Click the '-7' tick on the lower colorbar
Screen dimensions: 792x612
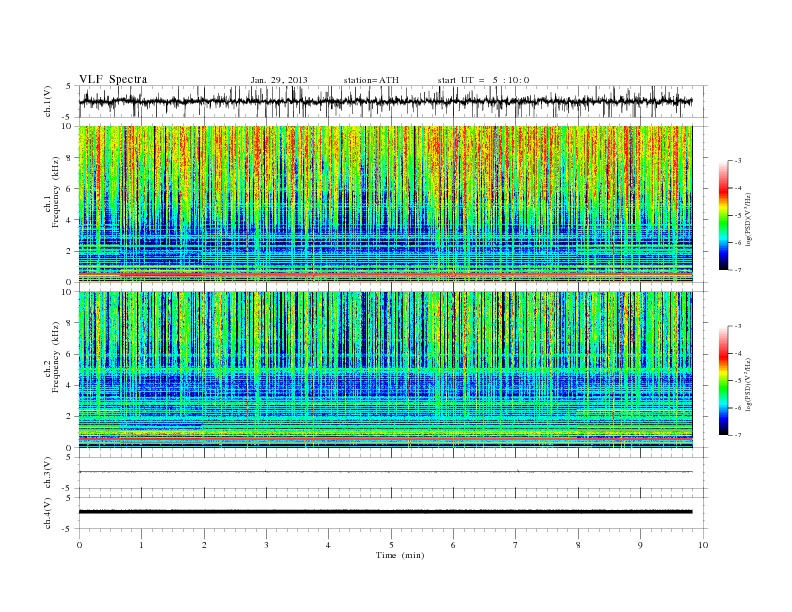[x=738, y=435]
